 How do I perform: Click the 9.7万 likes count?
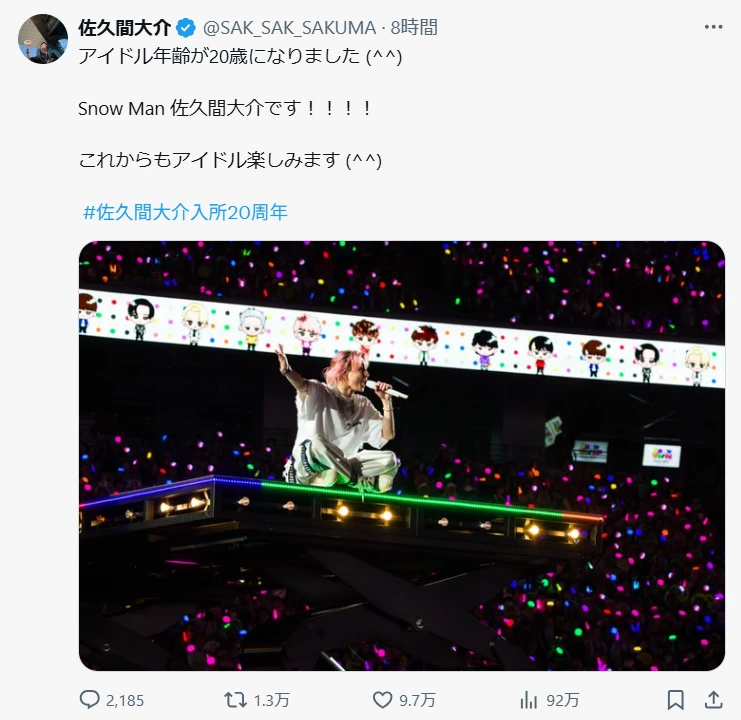coord(417,700)
